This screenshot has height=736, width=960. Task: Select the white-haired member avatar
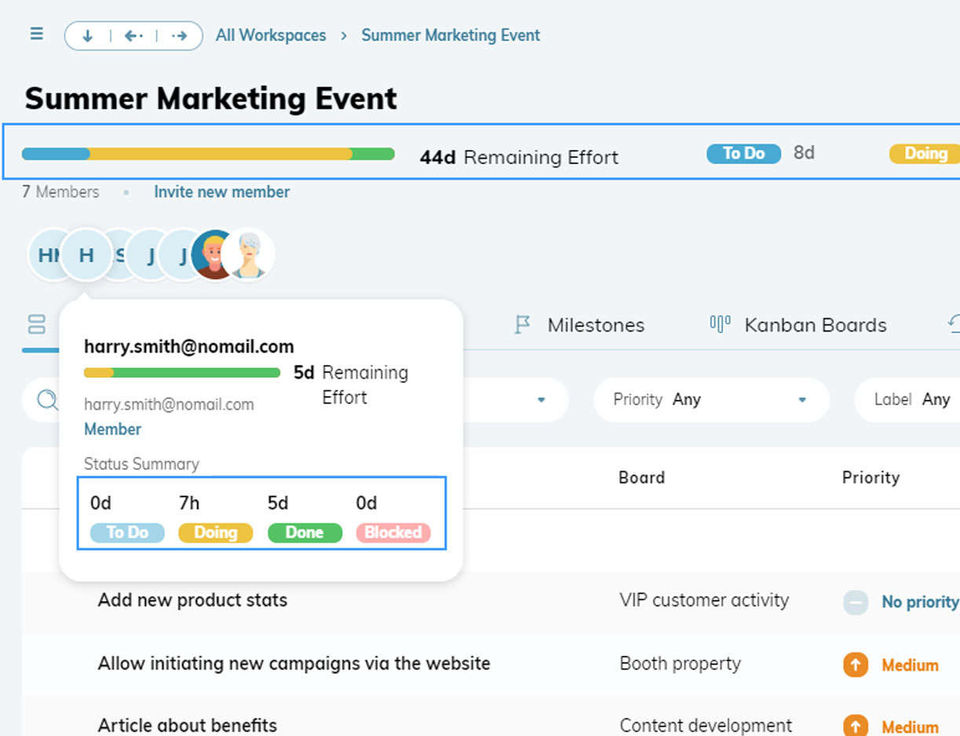[249, 255]
